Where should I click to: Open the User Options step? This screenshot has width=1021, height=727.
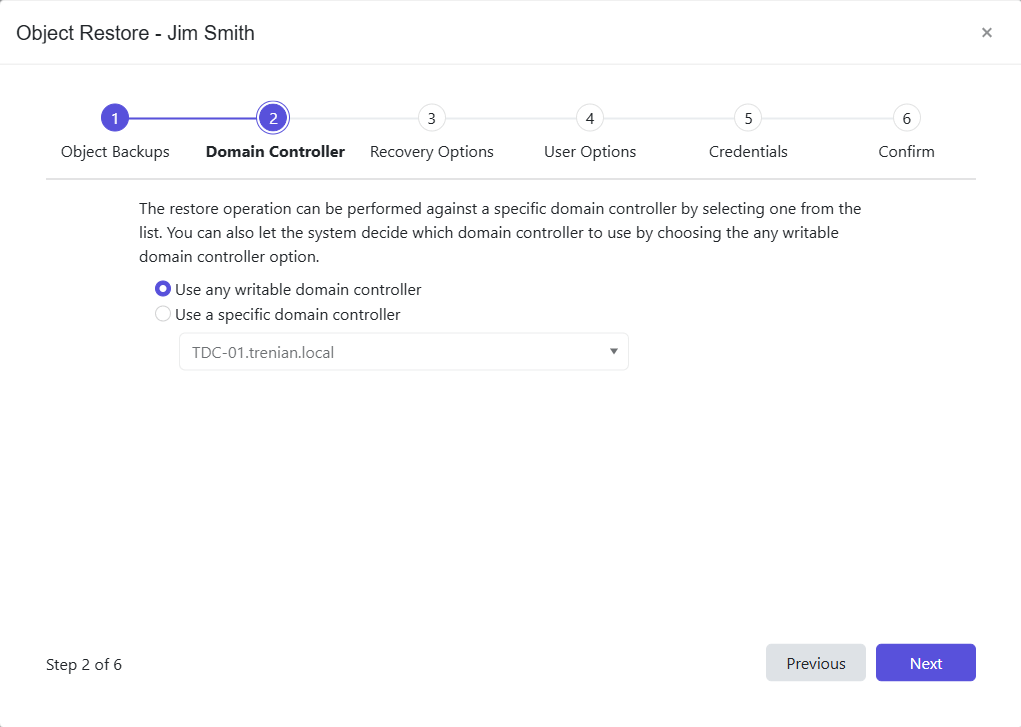coord(589,151)
